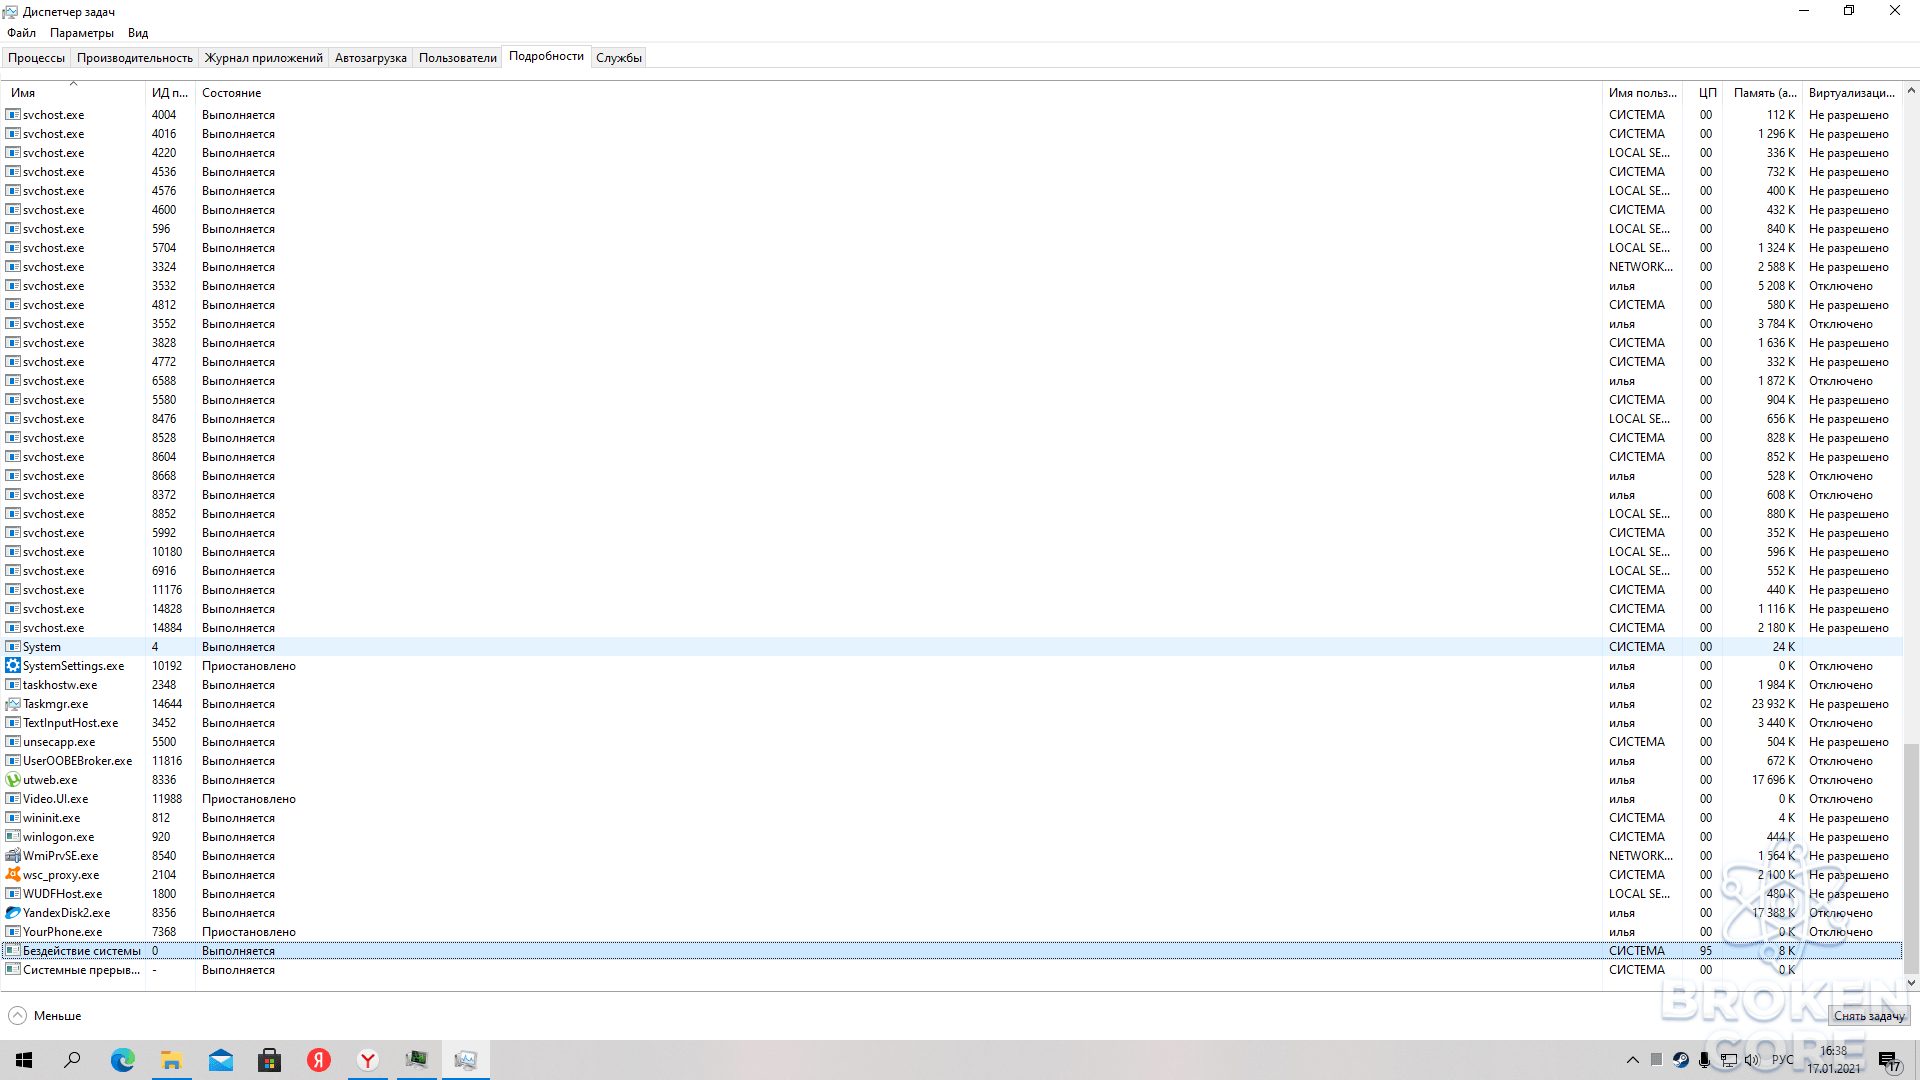Sort by the Состояние column header
The height and width of the screenshot is (1080, 1920).
click(x=231, y=93)
